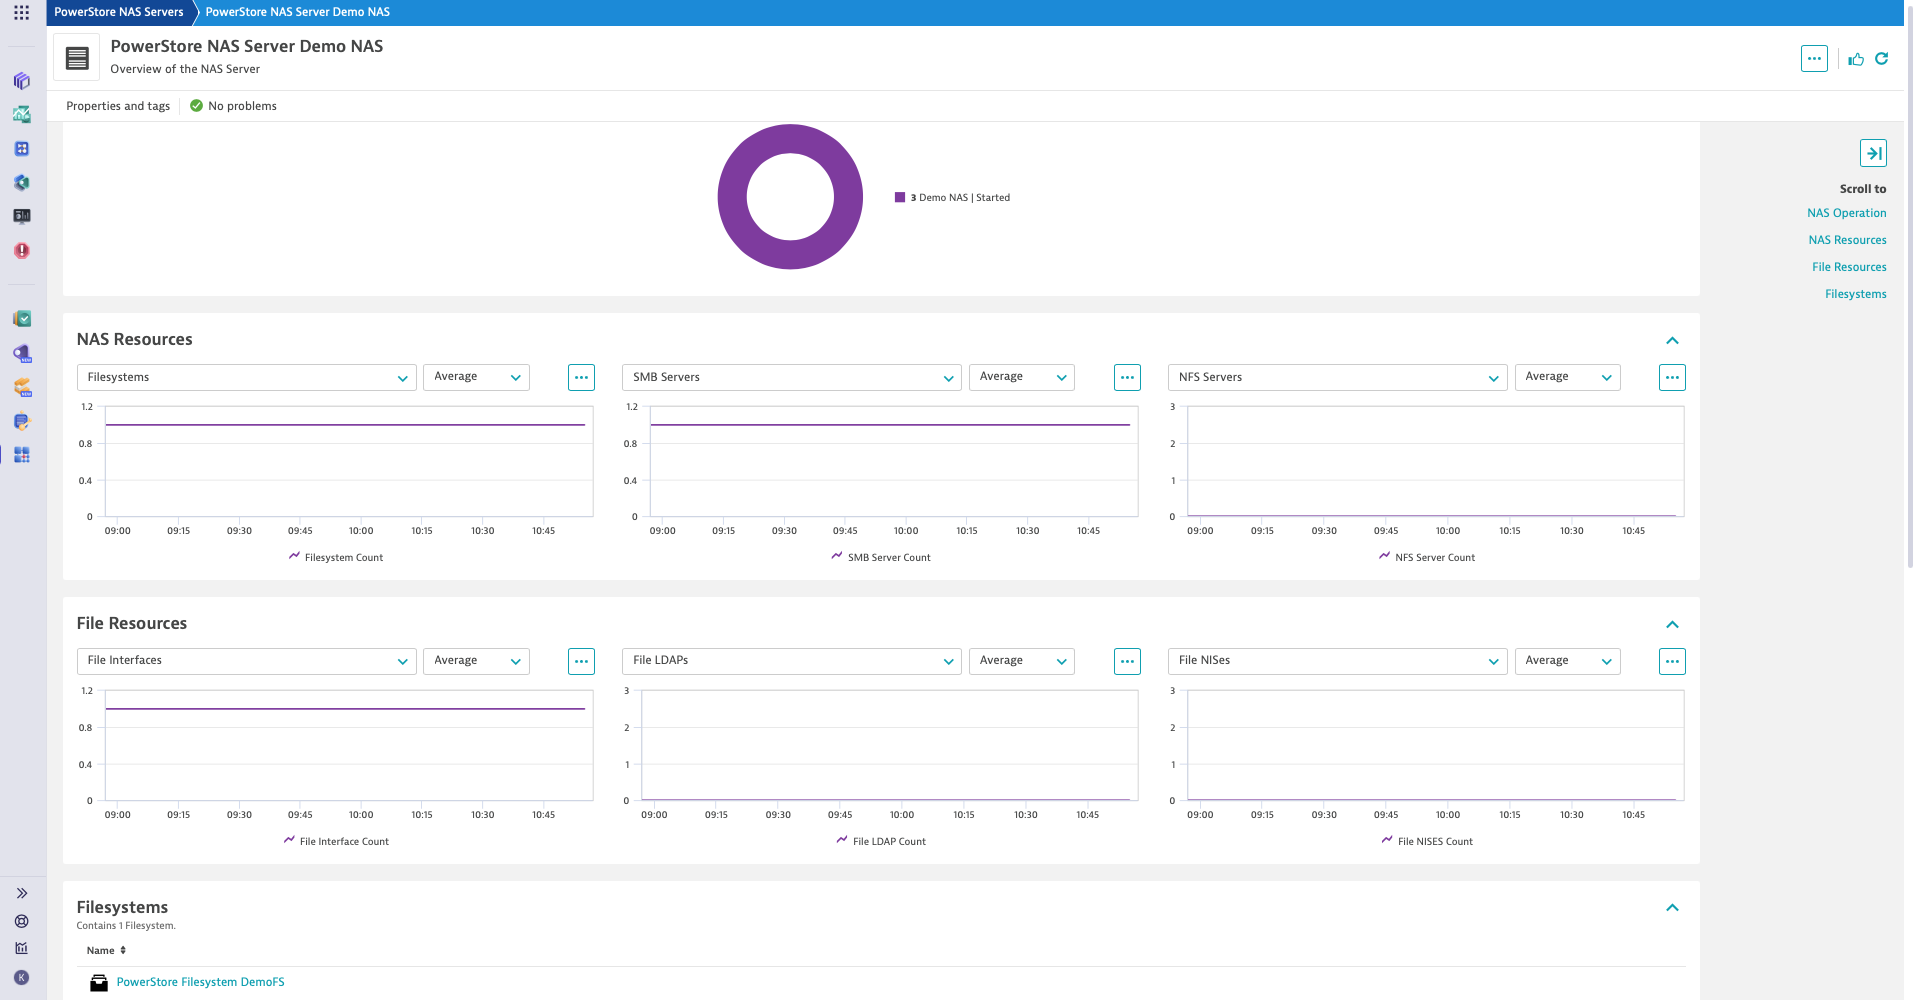This screenshot has height=1000, width=1916.
Task: Open the Filesystems chart ellipsis menu
Action: click(x=581, y=378)
